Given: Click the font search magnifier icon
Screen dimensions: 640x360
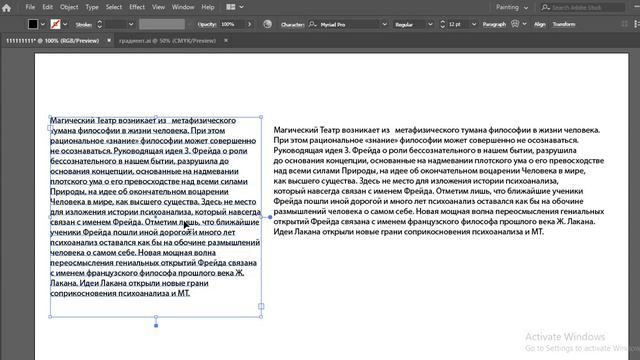Looking at the screenshot, I should [x=313, y=24].
